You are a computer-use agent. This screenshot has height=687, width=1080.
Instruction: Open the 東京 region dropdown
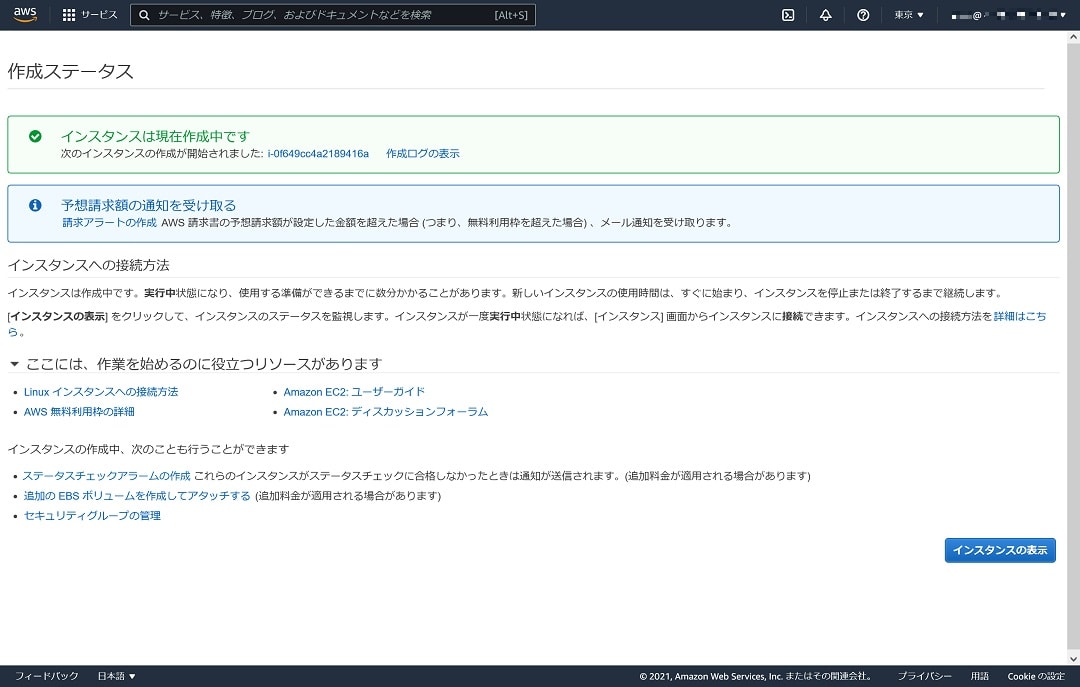[908, 15]
